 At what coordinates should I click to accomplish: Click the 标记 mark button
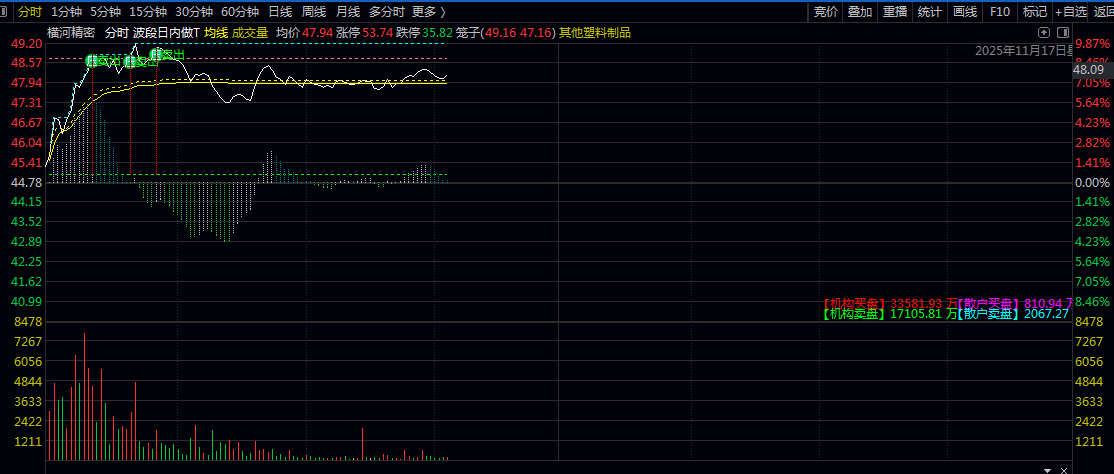pos(1034,11)
